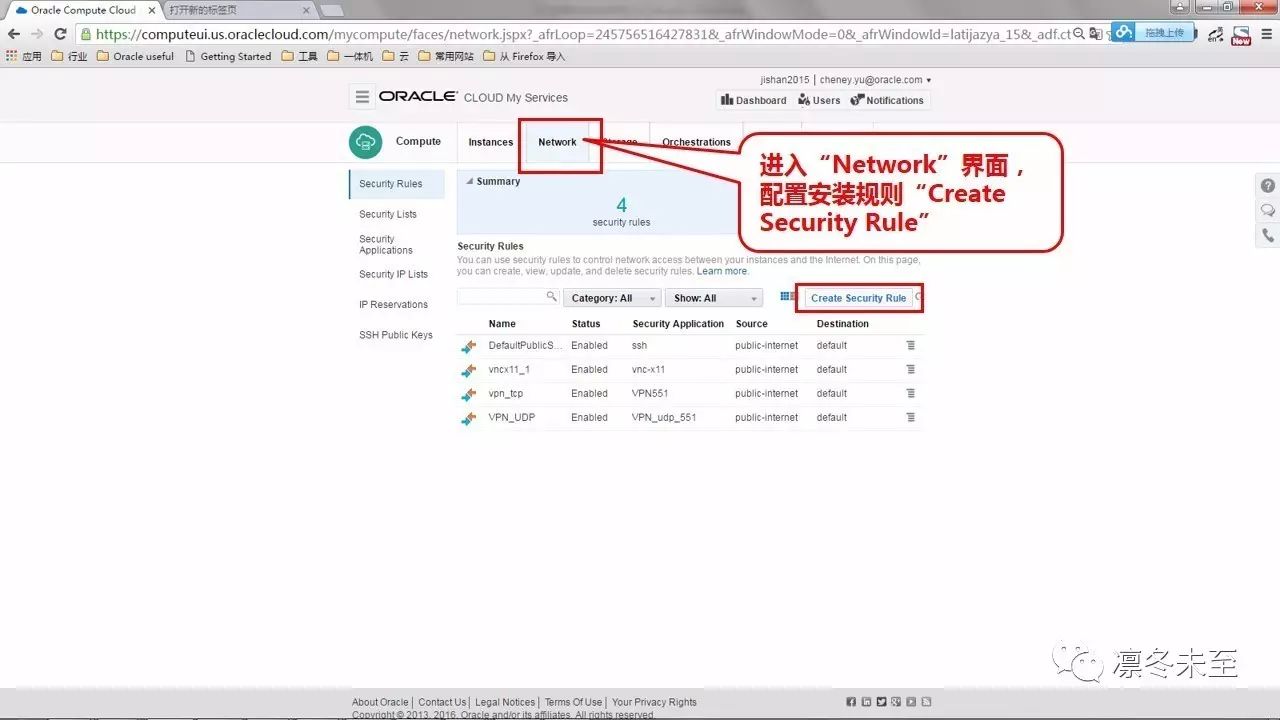Select Security IP Lists in the sidebar
1280x720 pixels.
click(393, 274)
